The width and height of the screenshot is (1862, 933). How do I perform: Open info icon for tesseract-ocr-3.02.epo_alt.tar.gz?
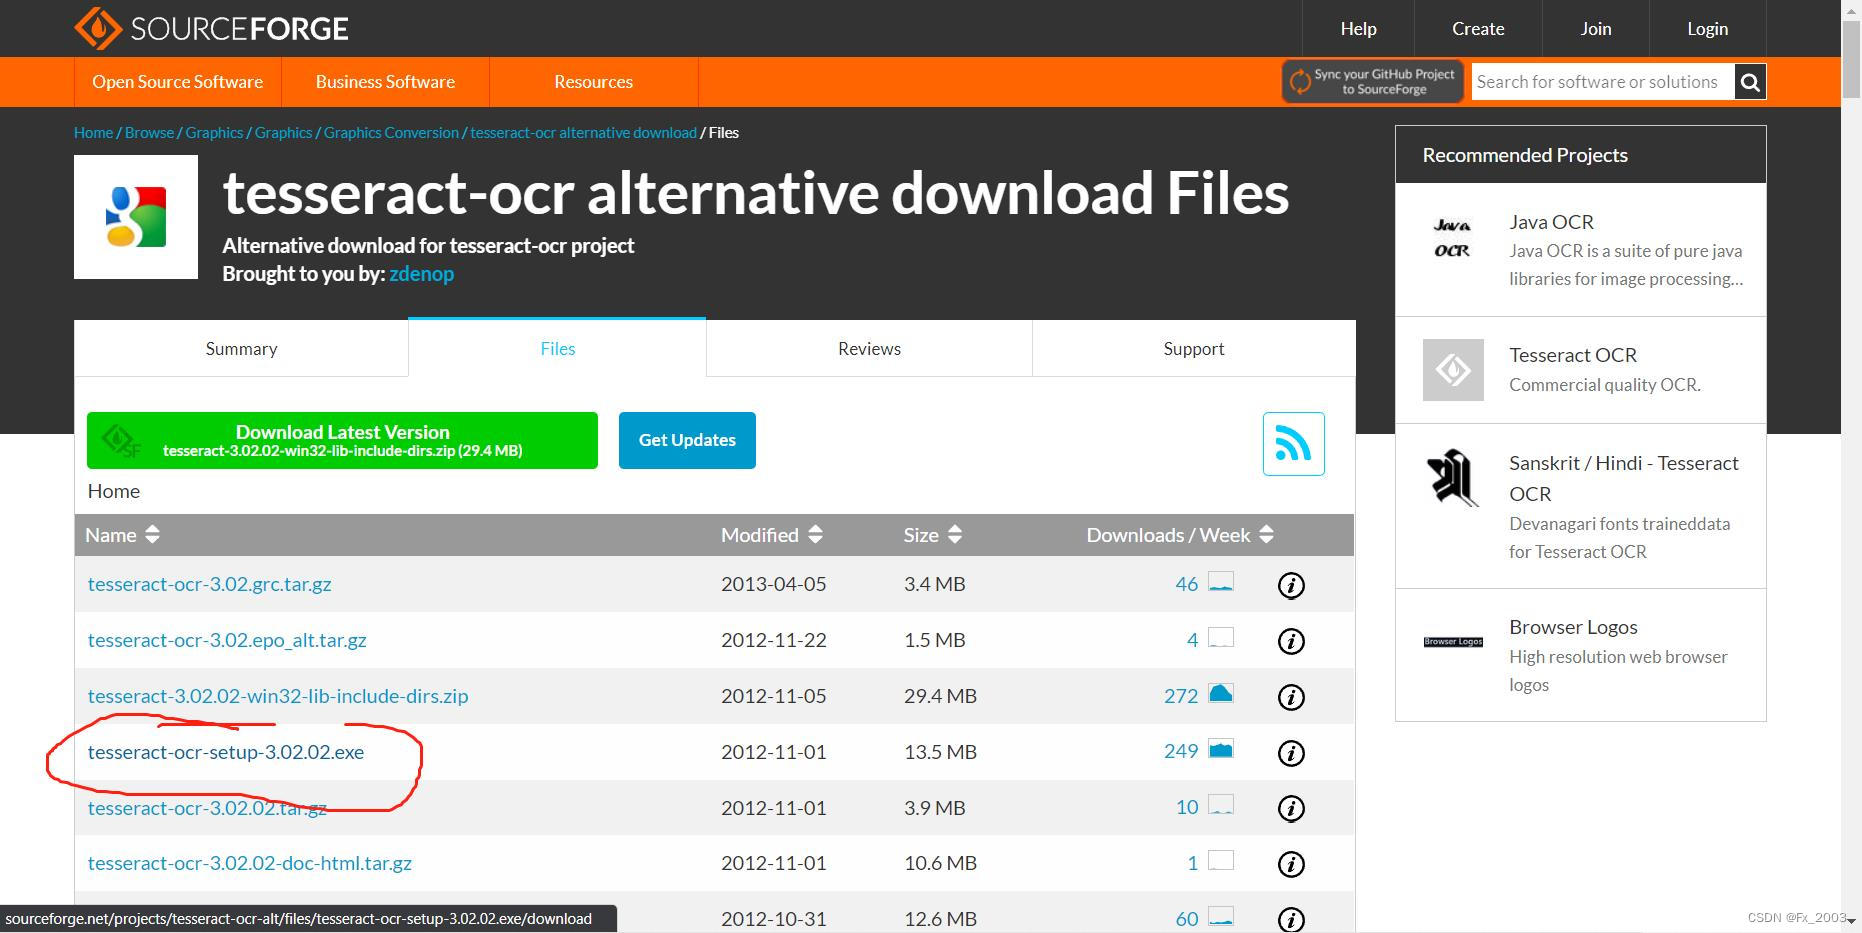pos(1291,641)
